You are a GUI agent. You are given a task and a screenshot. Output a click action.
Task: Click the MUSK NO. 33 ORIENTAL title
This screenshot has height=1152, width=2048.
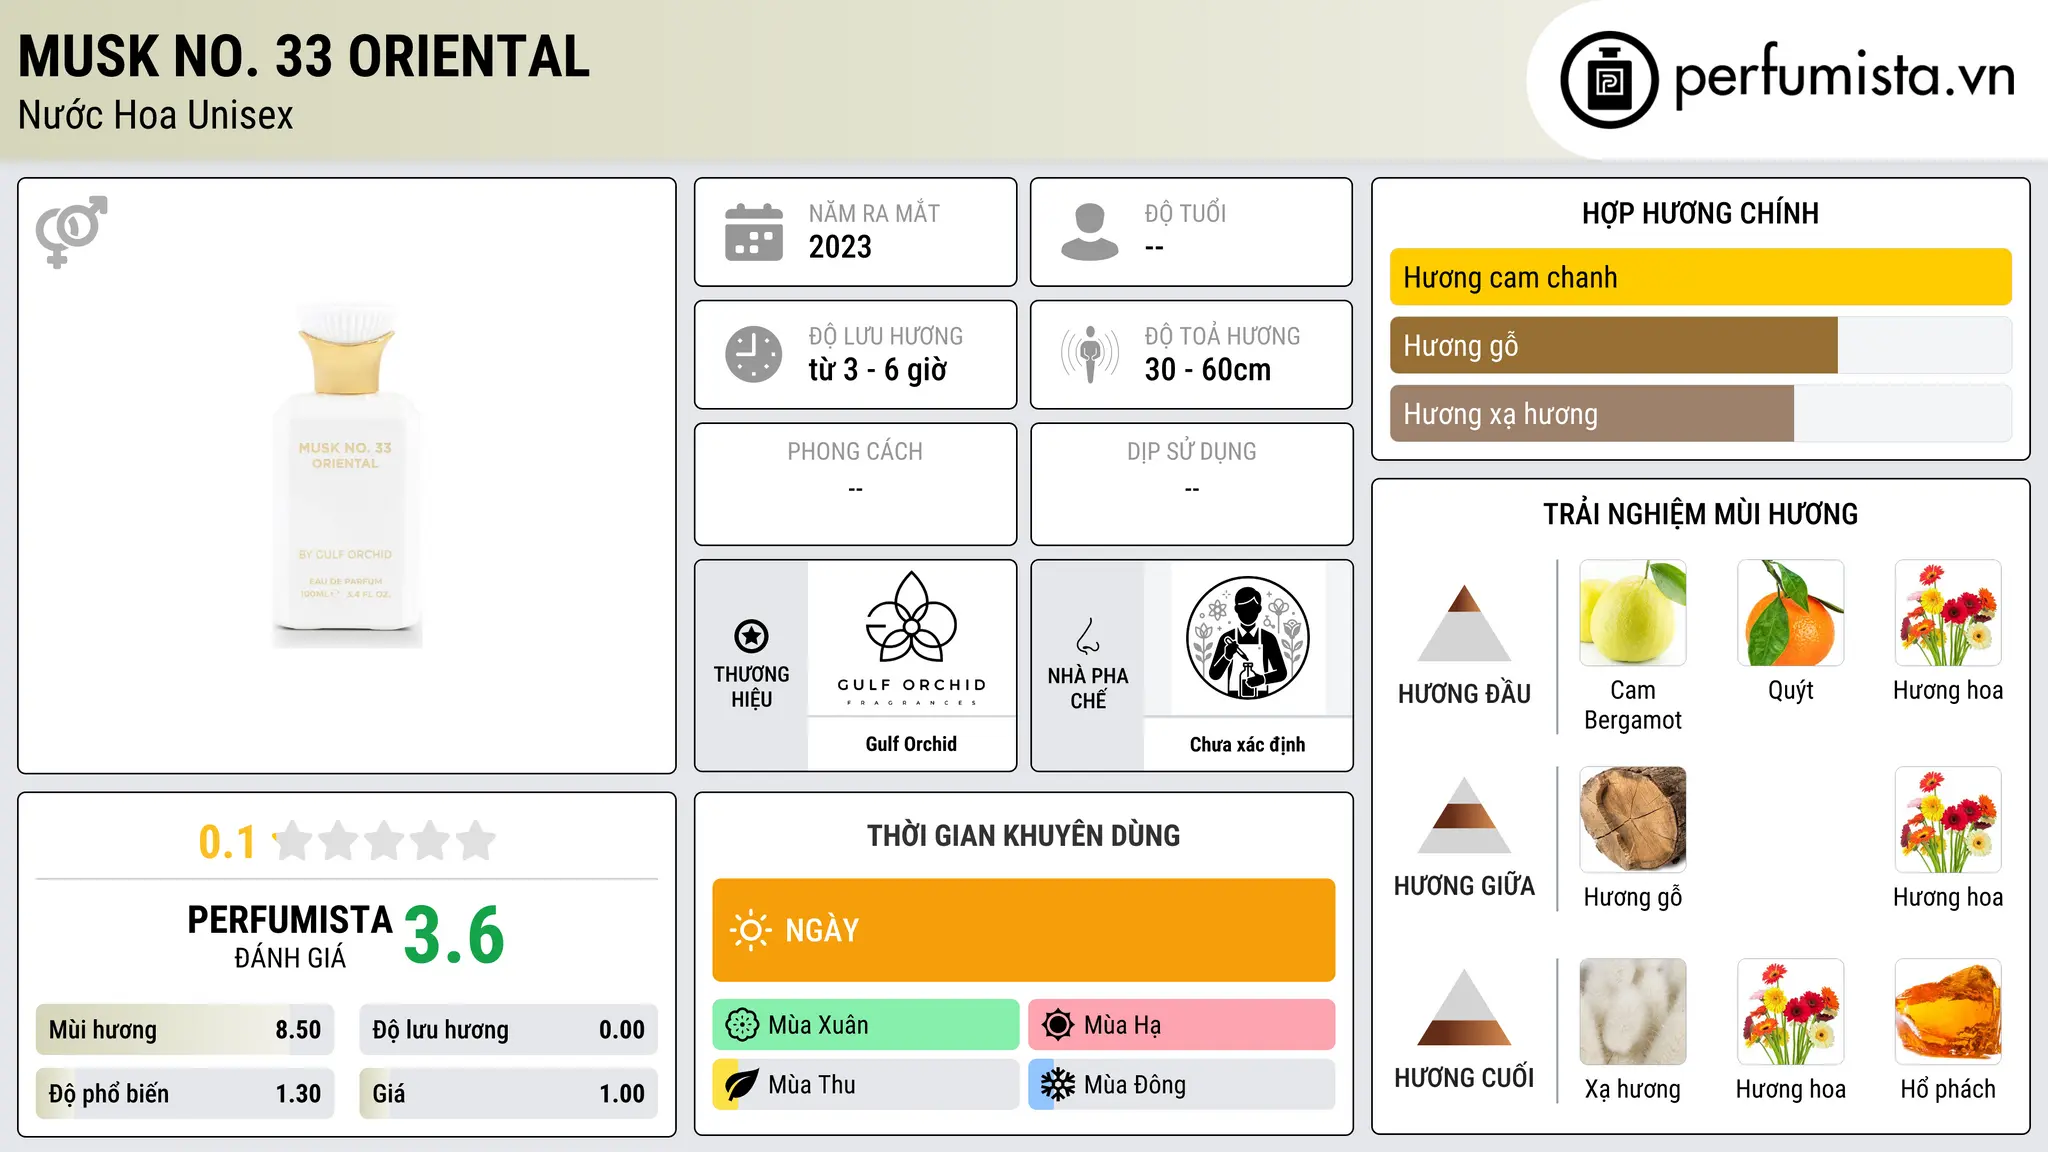click(304, 57)
